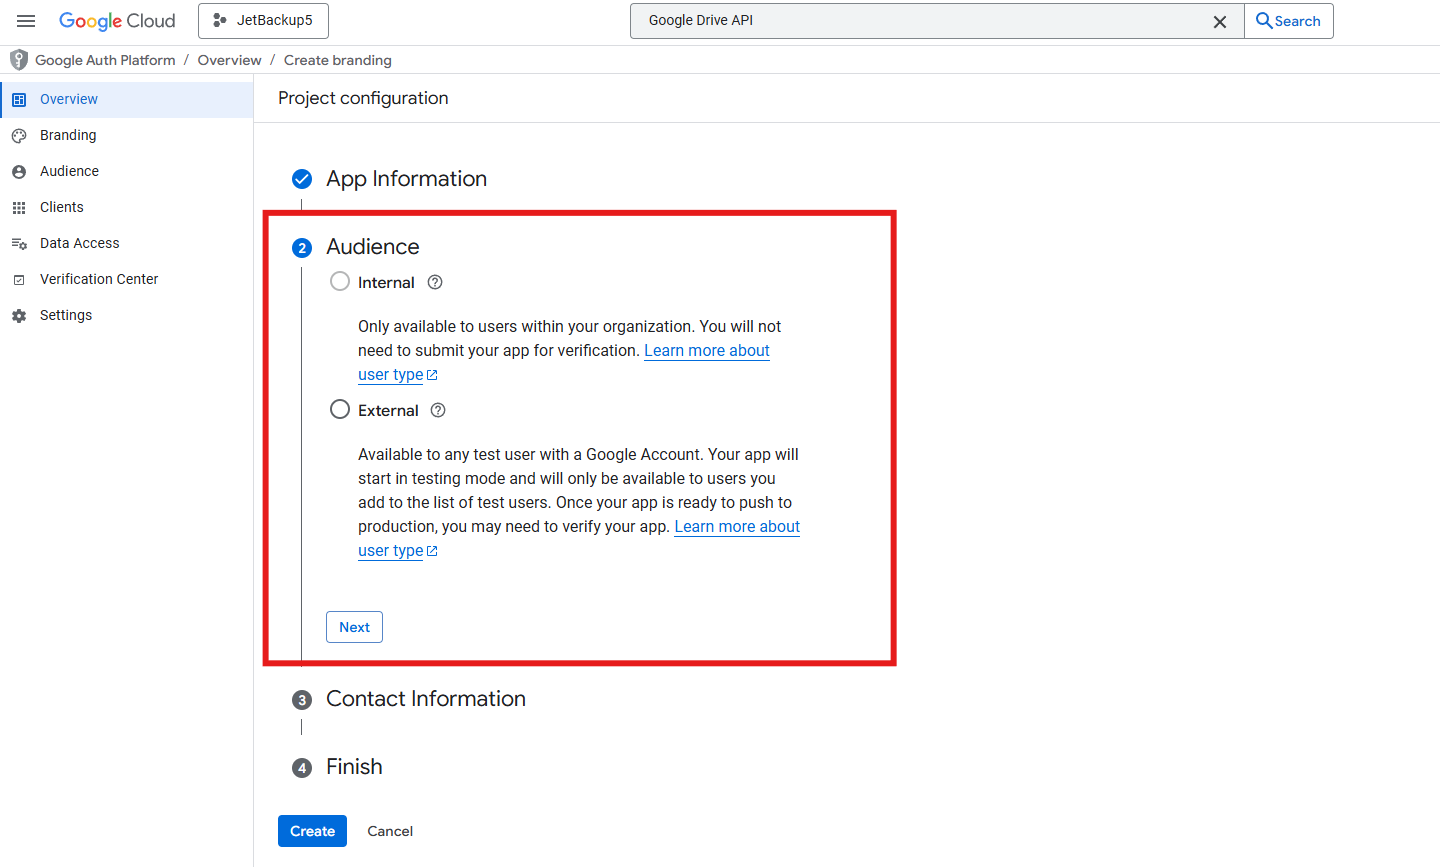Click the blue Create button
This screenshot has height=867, width=1440.
[x=312, y=831]
